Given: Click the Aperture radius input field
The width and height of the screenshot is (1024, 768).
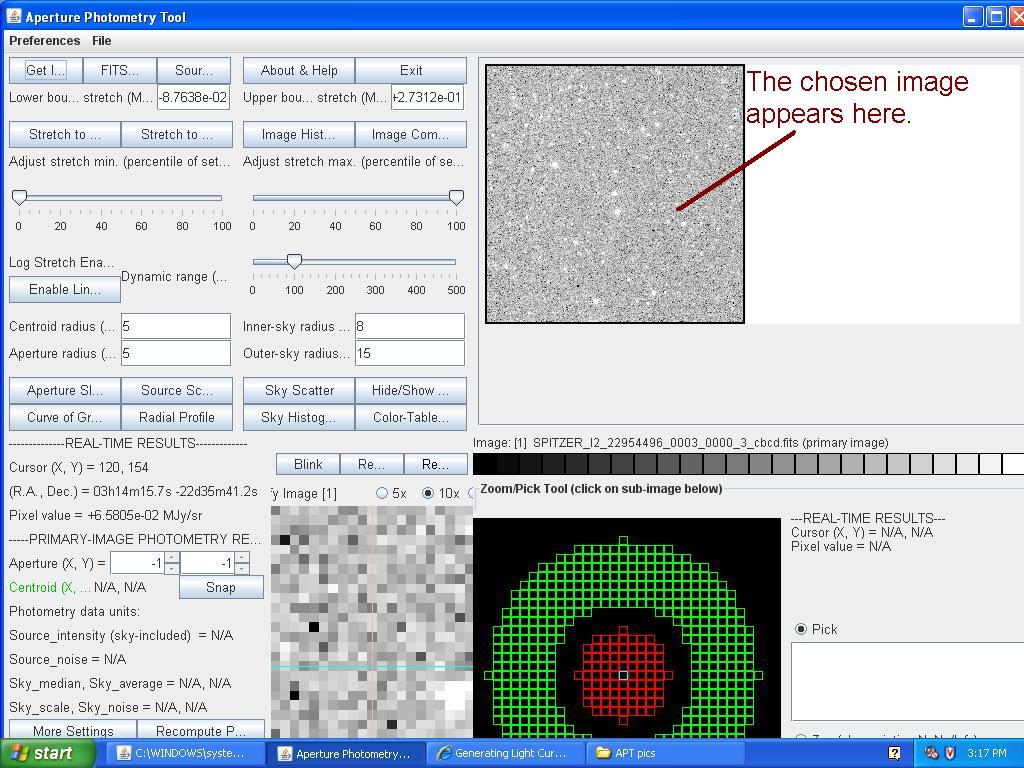Looking at the screenshot, I should click(175, 353).
